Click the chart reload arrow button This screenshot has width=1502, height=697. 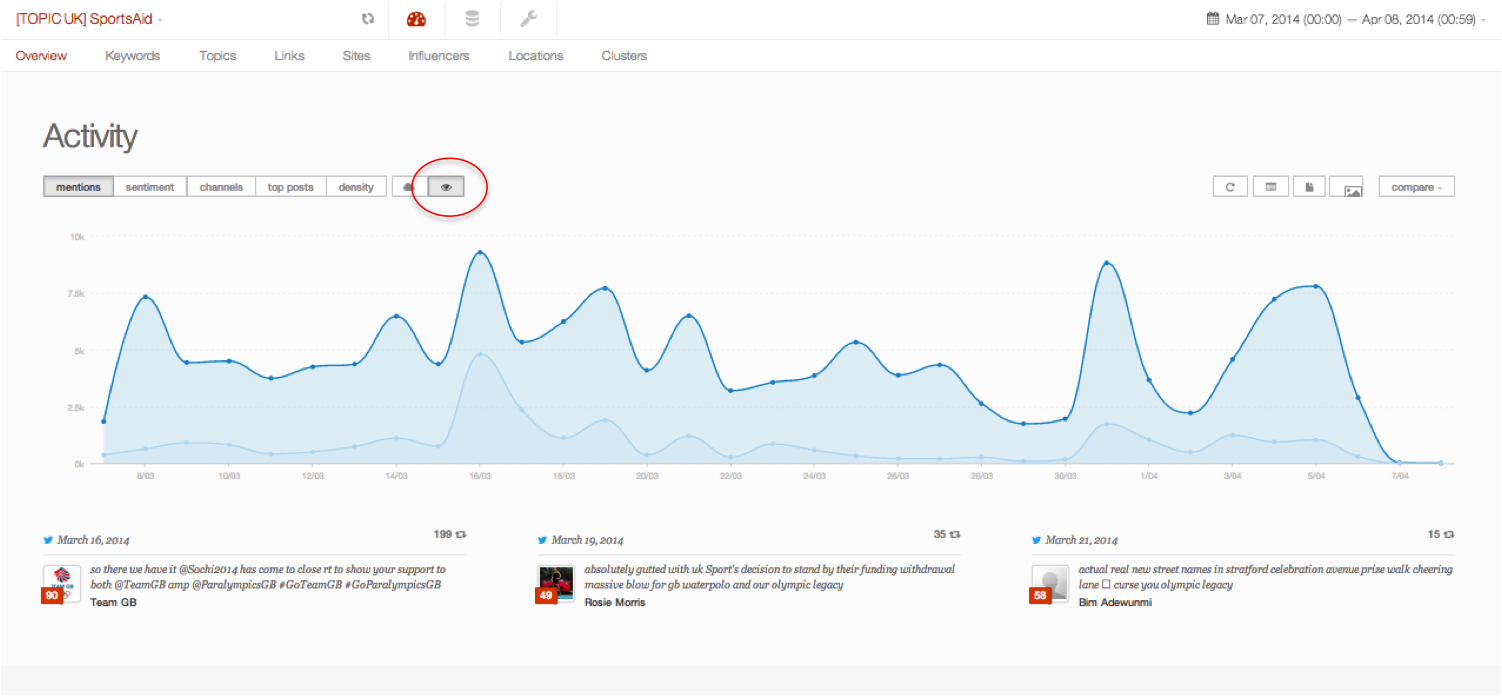click(1230, 187)
